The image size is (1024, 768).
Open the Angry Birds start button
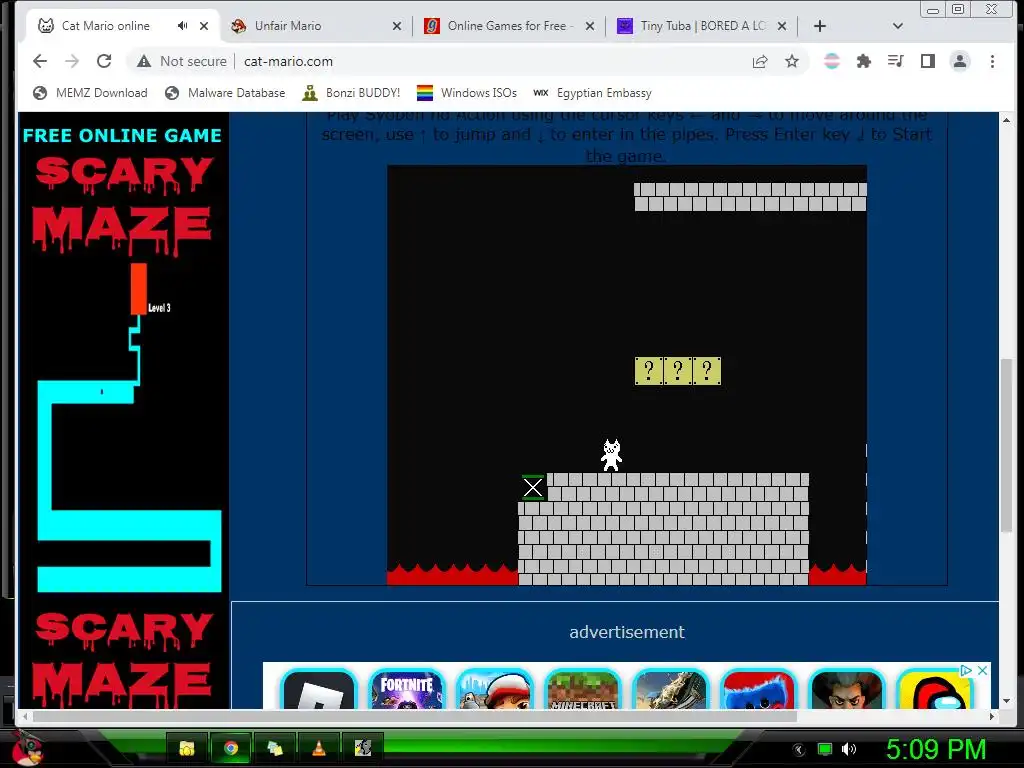[x=27, y=748]
